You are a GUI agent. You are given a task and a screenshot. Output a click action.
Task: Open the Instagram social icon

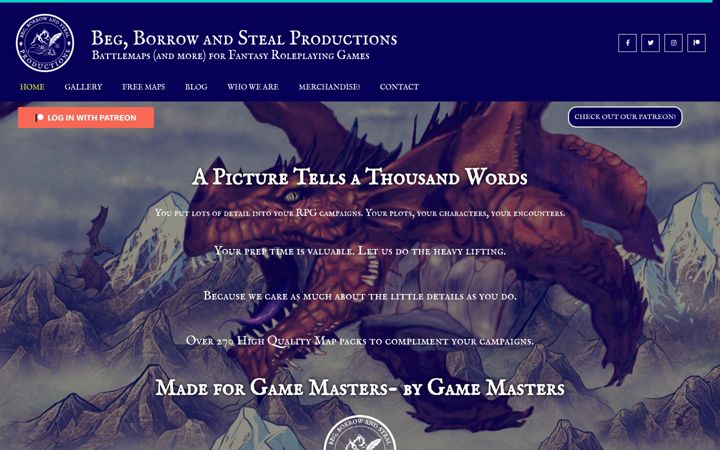[x=673, y=43]
